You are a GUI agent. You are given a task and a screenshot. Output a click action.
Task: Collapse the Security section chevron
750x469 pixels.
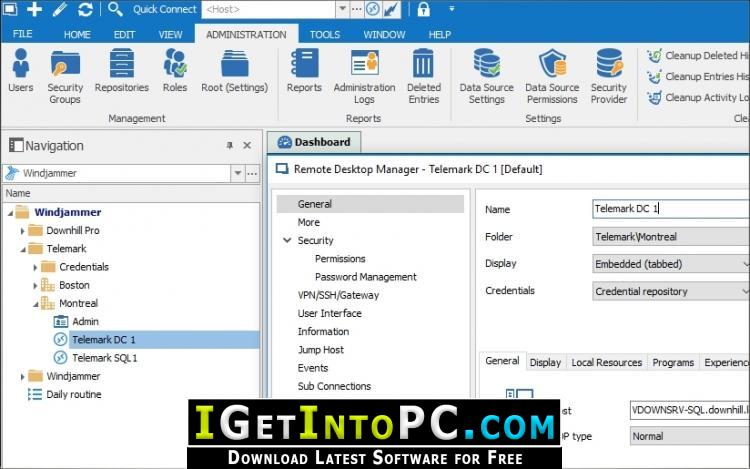coord(287,240)
